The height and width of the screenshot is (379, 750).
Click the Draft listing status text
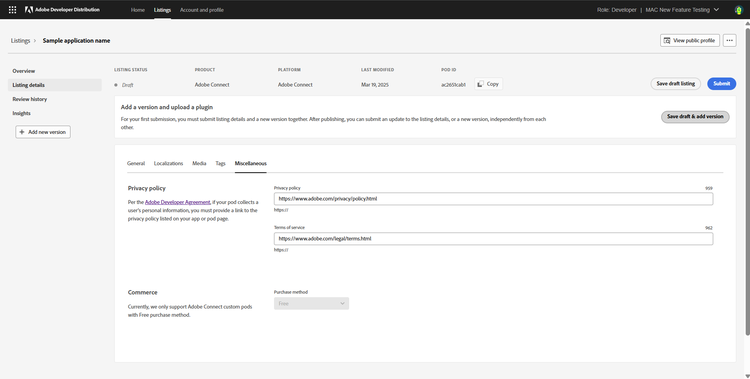point(127,85)
